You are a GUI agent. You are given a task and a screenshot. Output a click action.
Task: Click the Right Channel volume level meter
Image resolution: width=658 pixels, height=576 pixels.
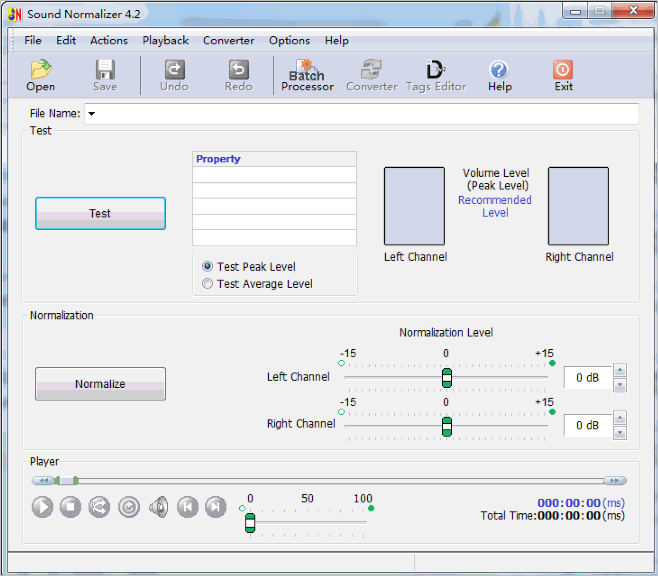coord(578,206)
